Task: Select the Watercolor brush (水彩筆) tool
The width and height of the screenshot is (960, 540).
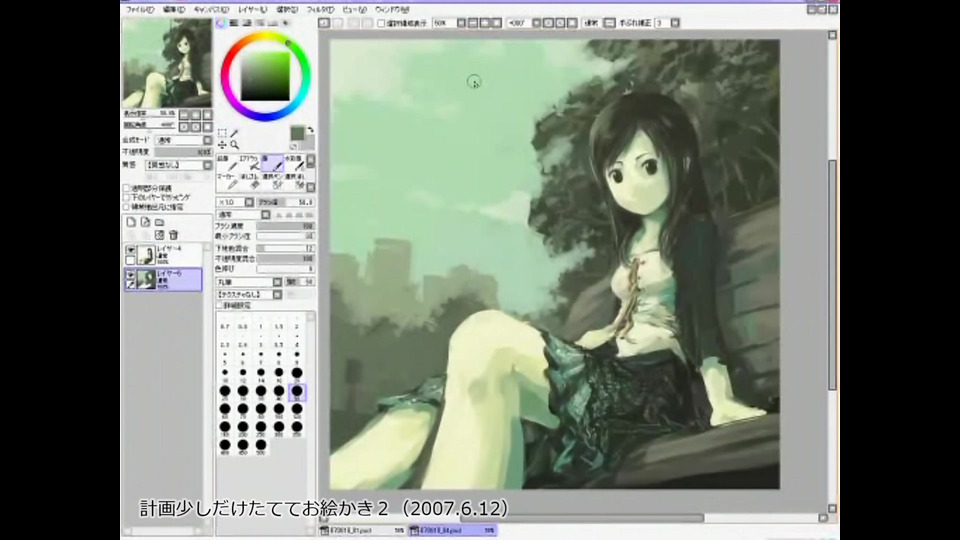Action: 294,163
